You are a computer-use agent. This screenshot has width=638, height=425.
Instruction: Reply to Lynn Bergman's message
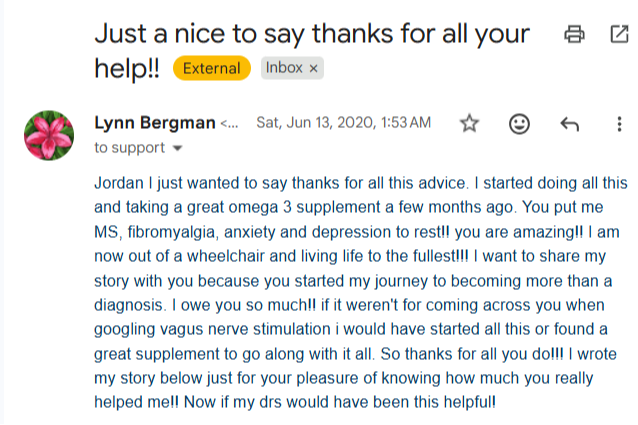point(569,123)
